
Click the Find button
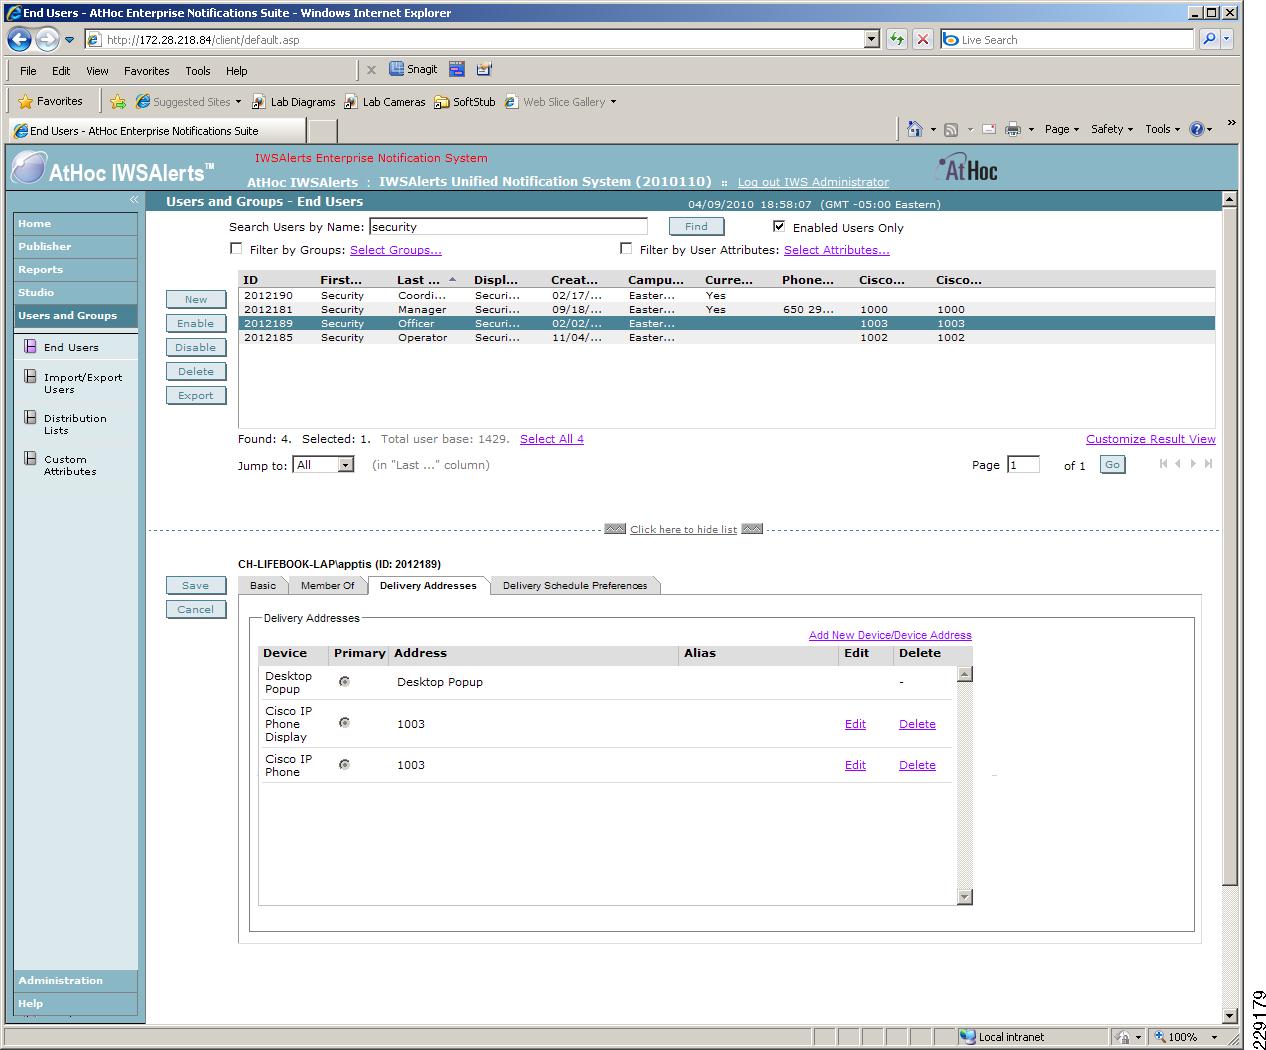696,227
